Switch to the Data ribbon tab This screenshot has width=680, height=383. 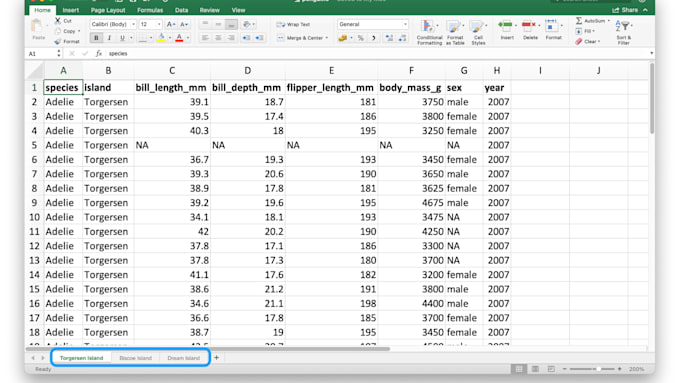click(x=181, y=10)
